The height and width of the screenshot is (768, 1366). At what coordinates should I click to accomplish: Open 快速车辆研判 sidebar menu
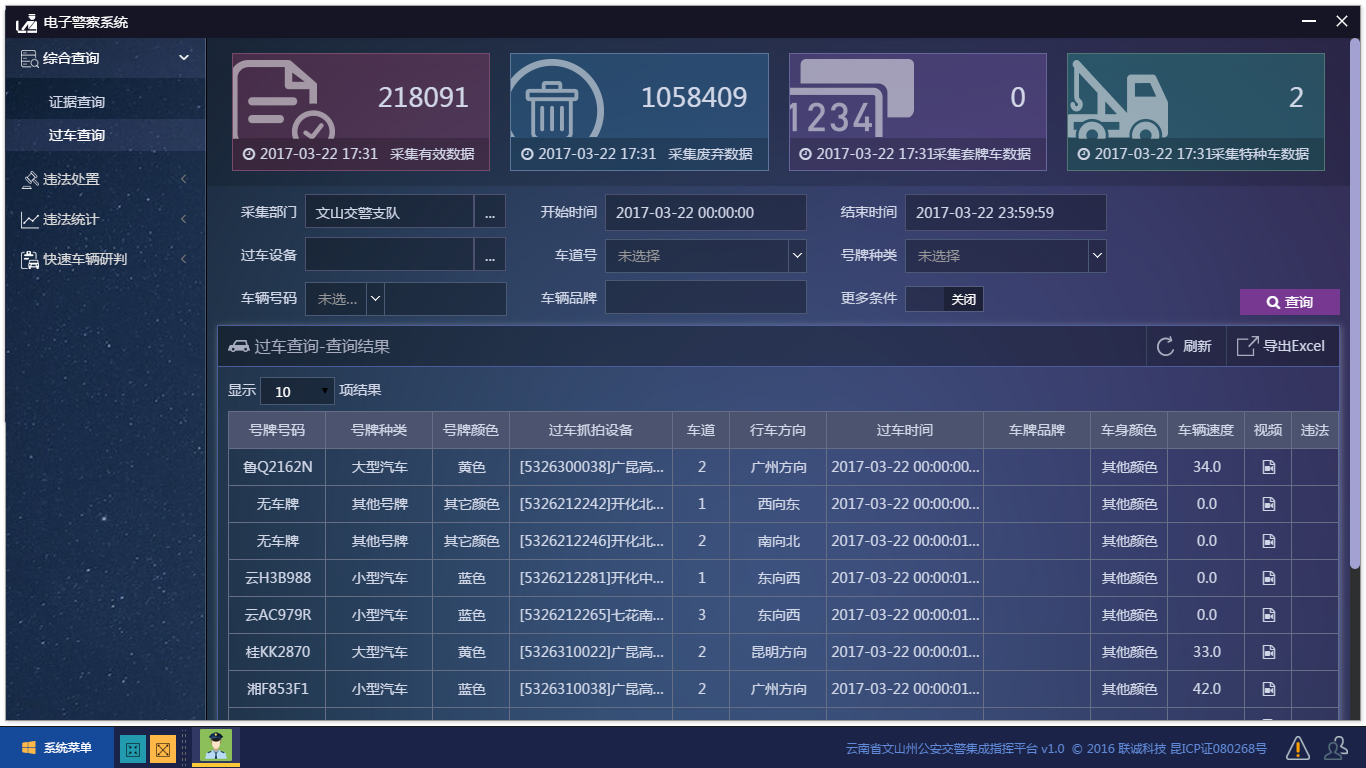[104, 259]
